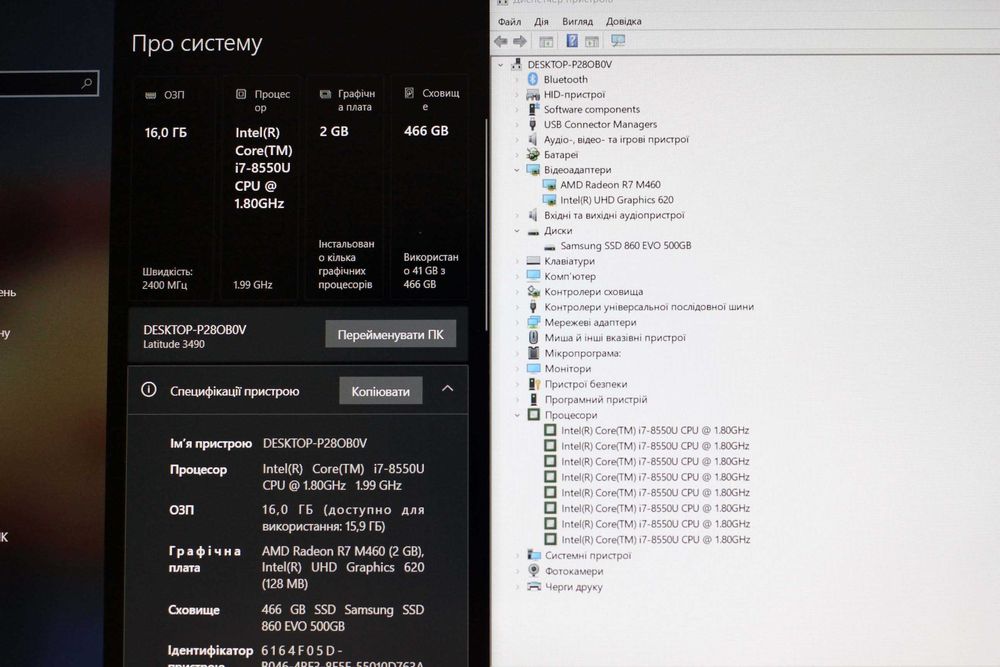1000x667 pixels.
Task: Click '466 GB SSD Samsung SSD 860 EVO 500GB' text
Action: tap(342, 618)
